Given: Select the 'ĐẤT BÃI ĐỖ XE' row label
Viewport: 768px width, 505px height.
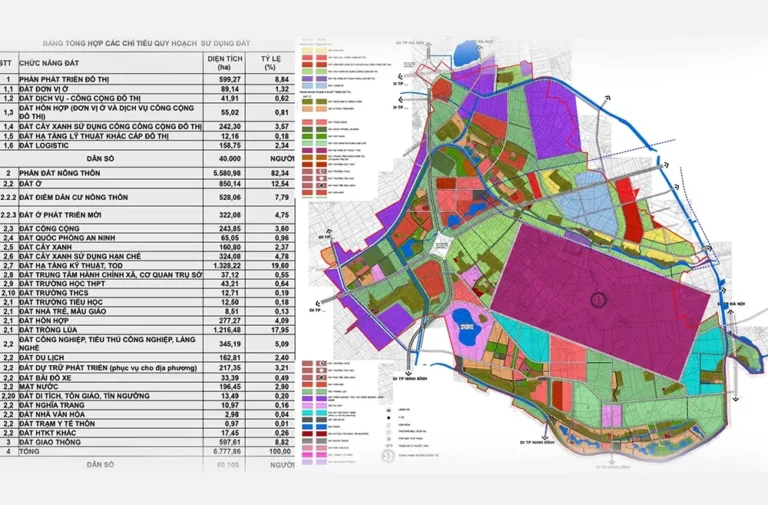Looking at the screenshot, I should (46, 378).
